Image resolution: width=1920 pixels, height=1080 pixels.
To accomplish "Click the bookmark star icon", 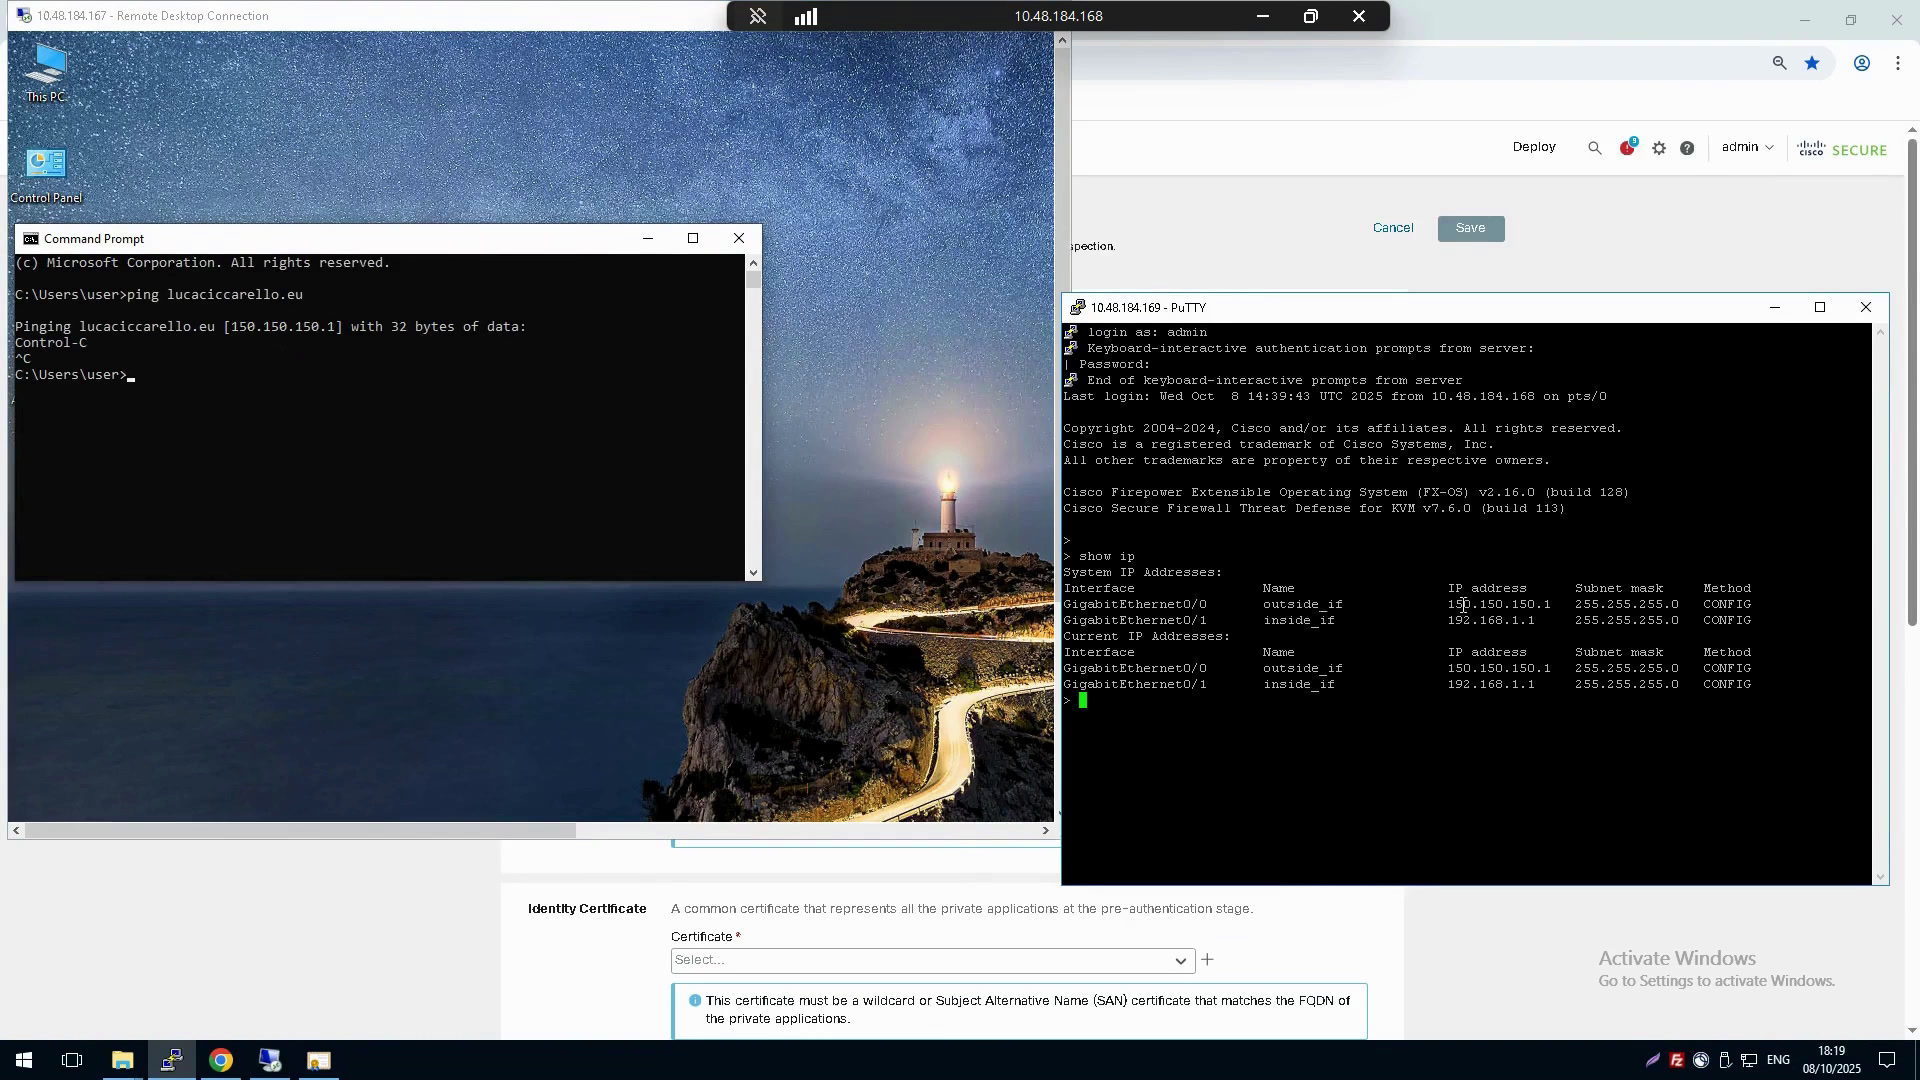I will pyautogui.click(x=1812, y=63).
